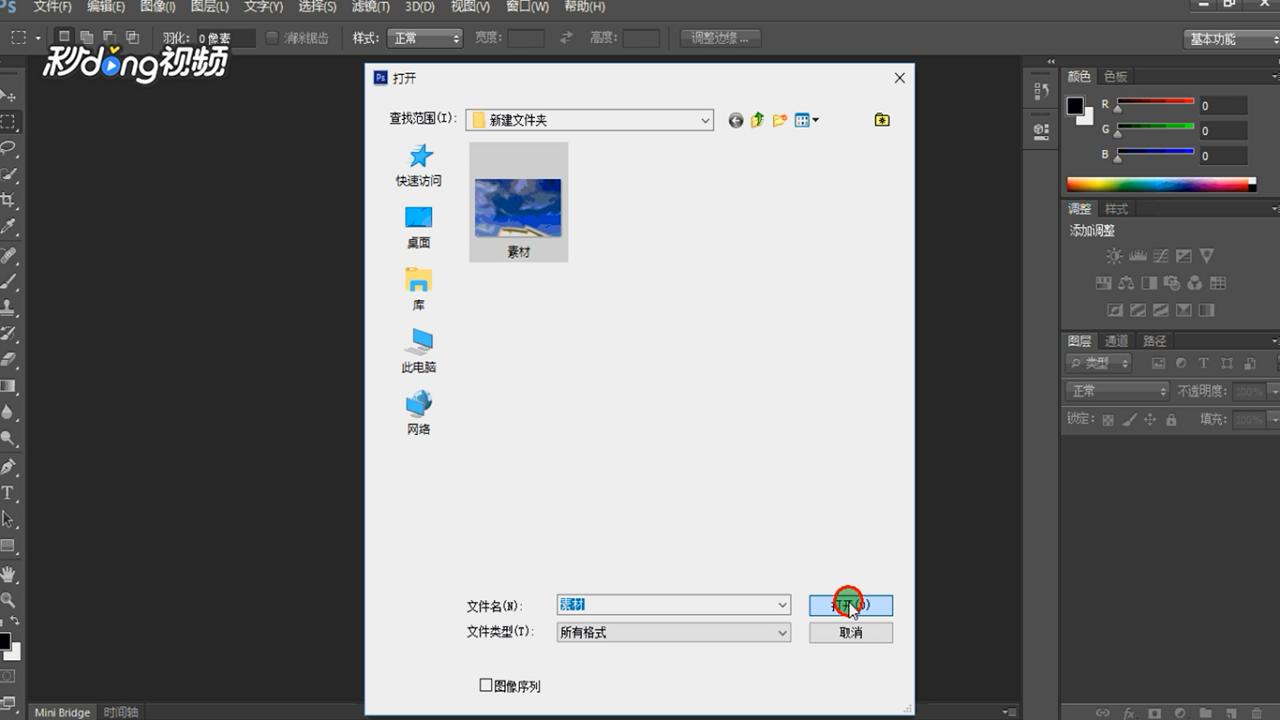Choose Add to Selection mode
Image resolution: width=1280 pixels, height=720 pixels.
(87, 38)
